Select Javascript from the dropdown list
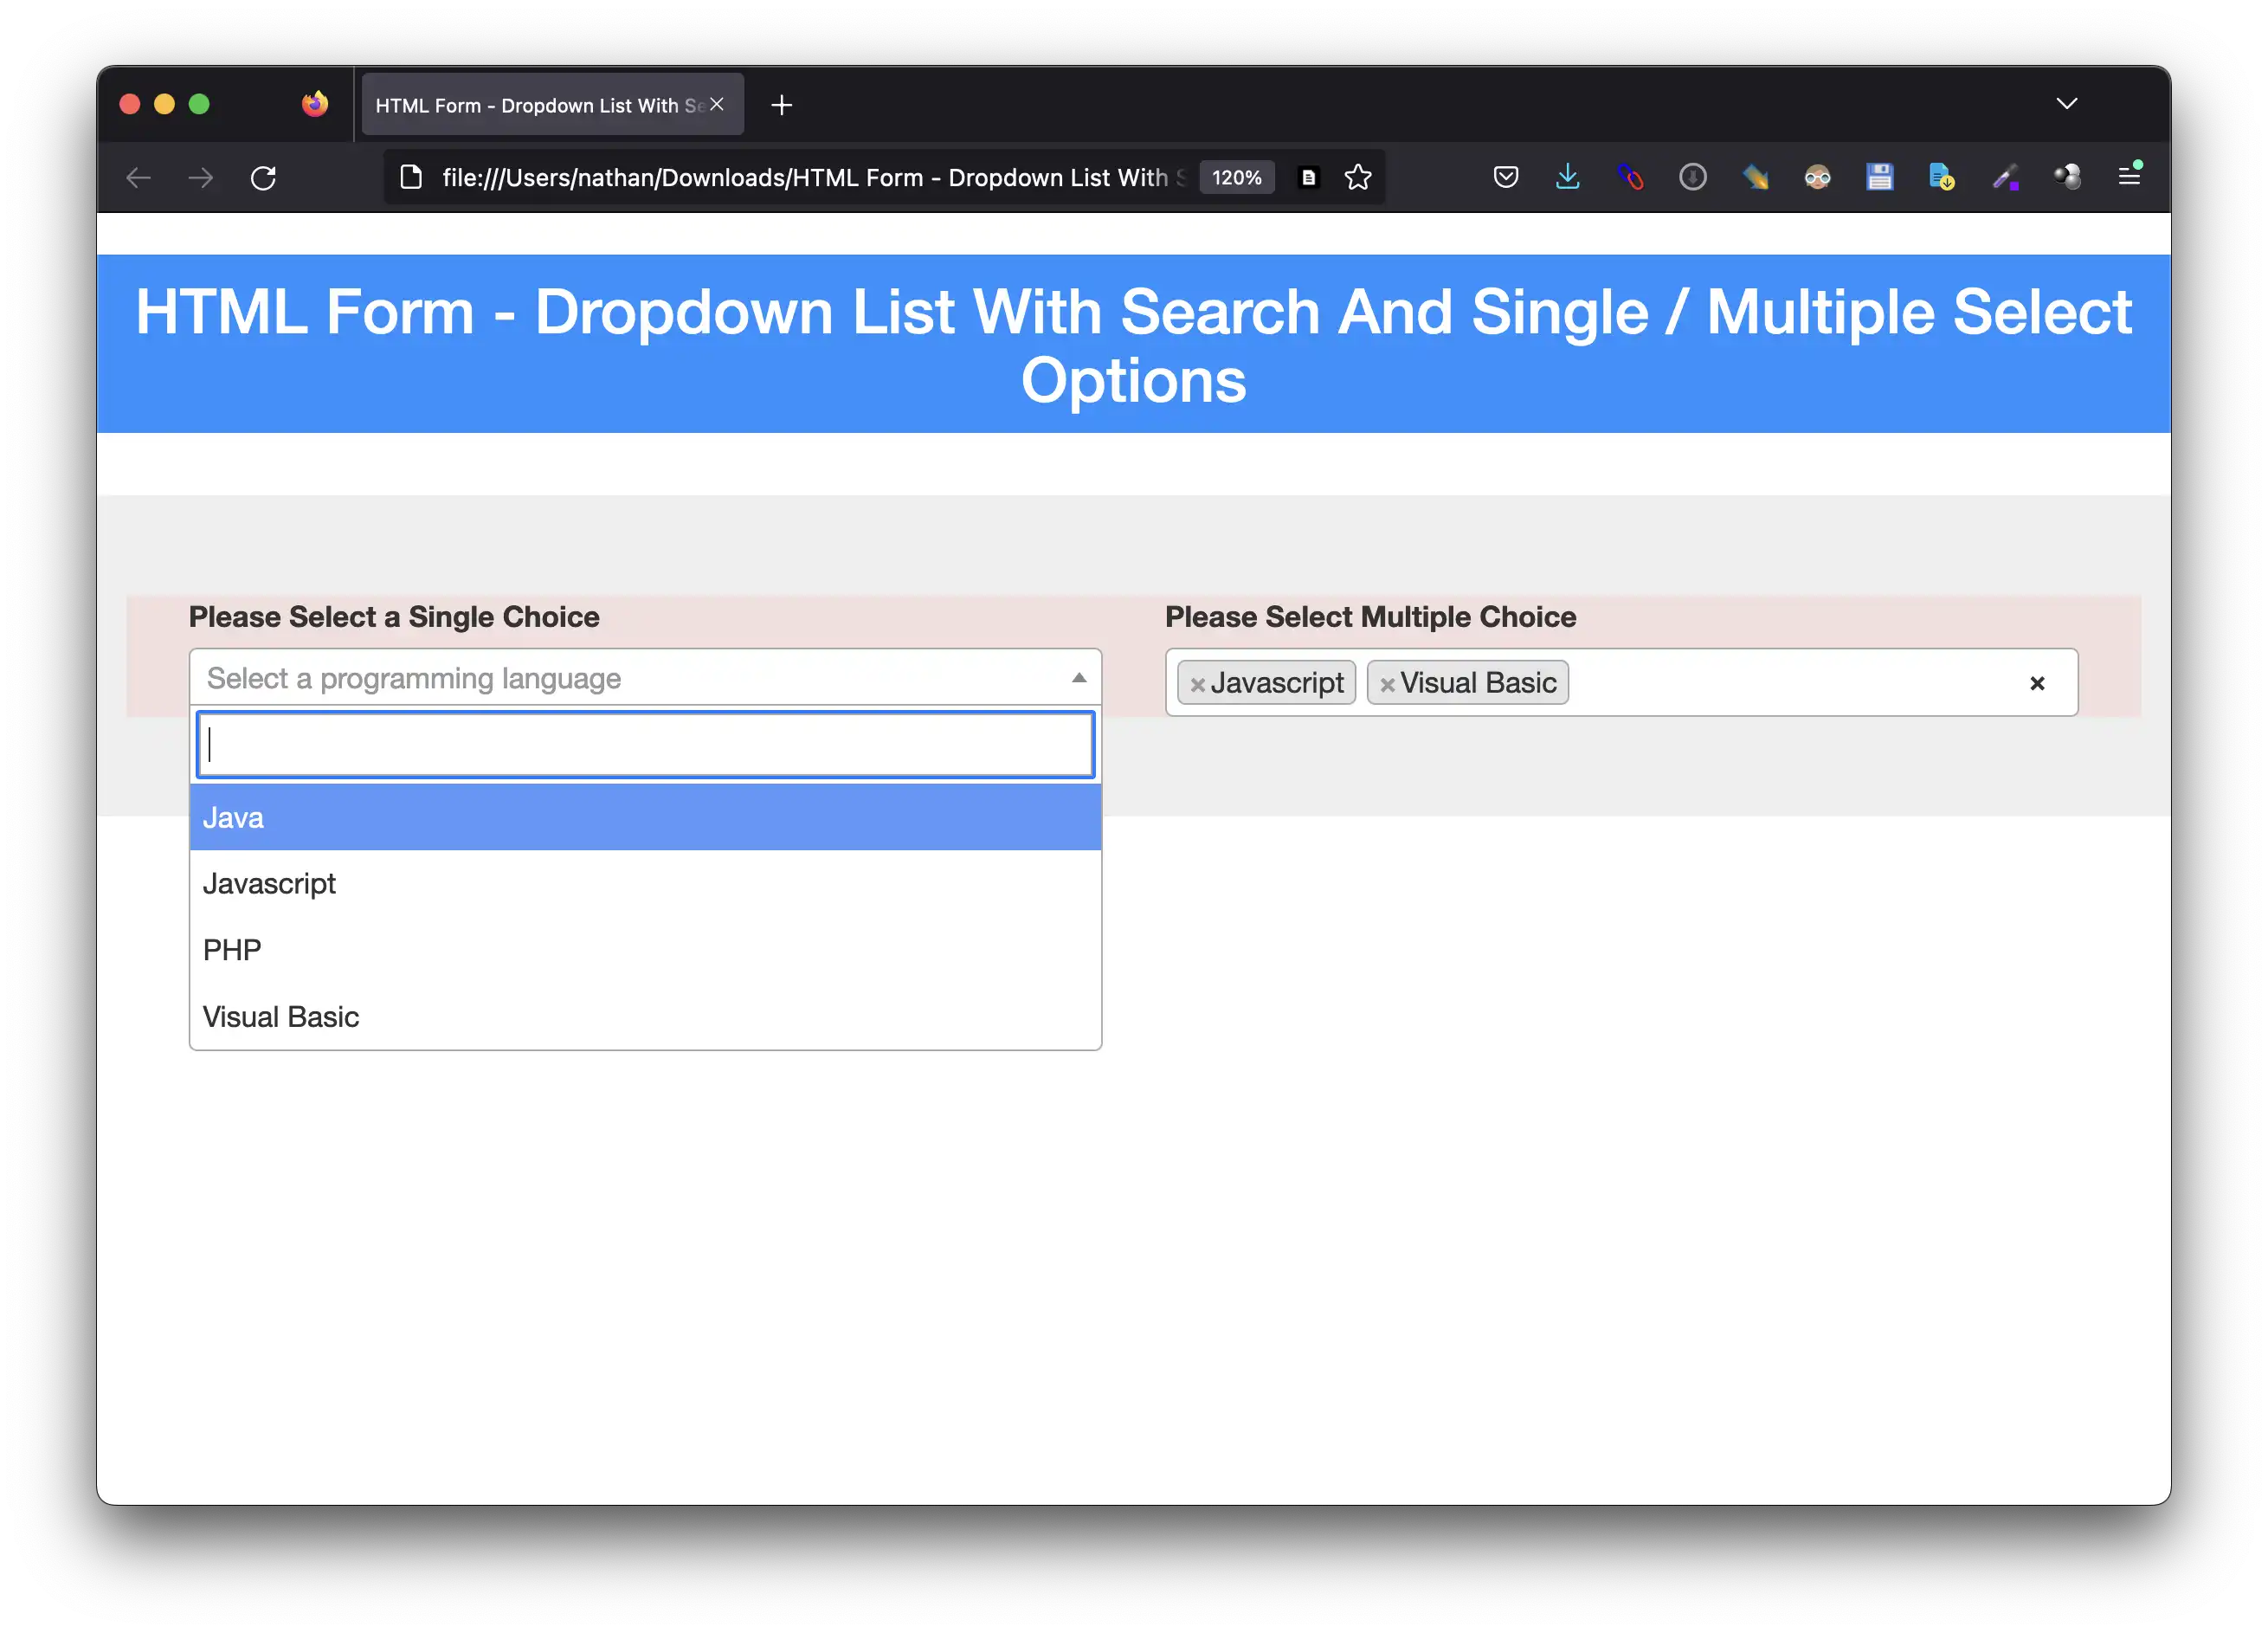The height and width of the screenshot is (1633, 2268). [x=647, y=882]
